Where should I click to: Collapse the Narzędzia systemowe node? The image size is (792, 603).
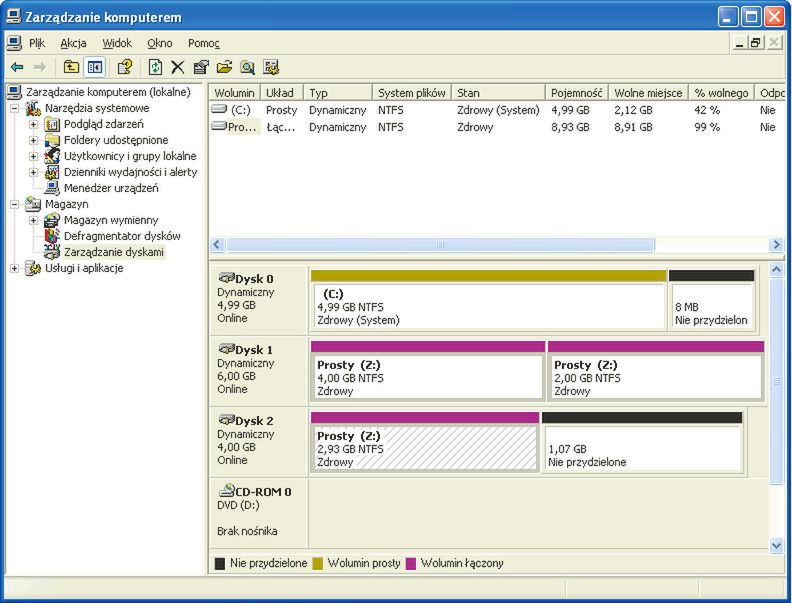pyautogui.click(x=15, y=108)
